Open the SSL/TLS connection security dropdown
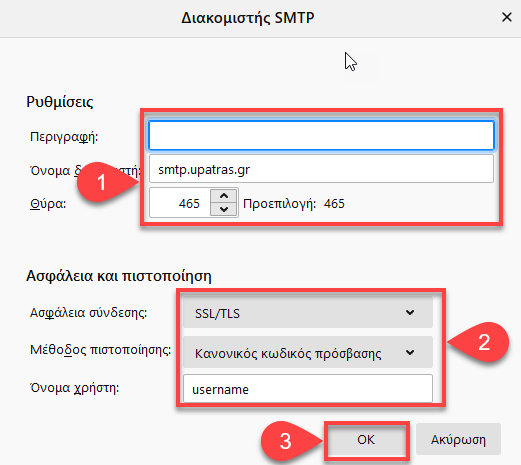The image size is (521, 465). click(308, 312)
